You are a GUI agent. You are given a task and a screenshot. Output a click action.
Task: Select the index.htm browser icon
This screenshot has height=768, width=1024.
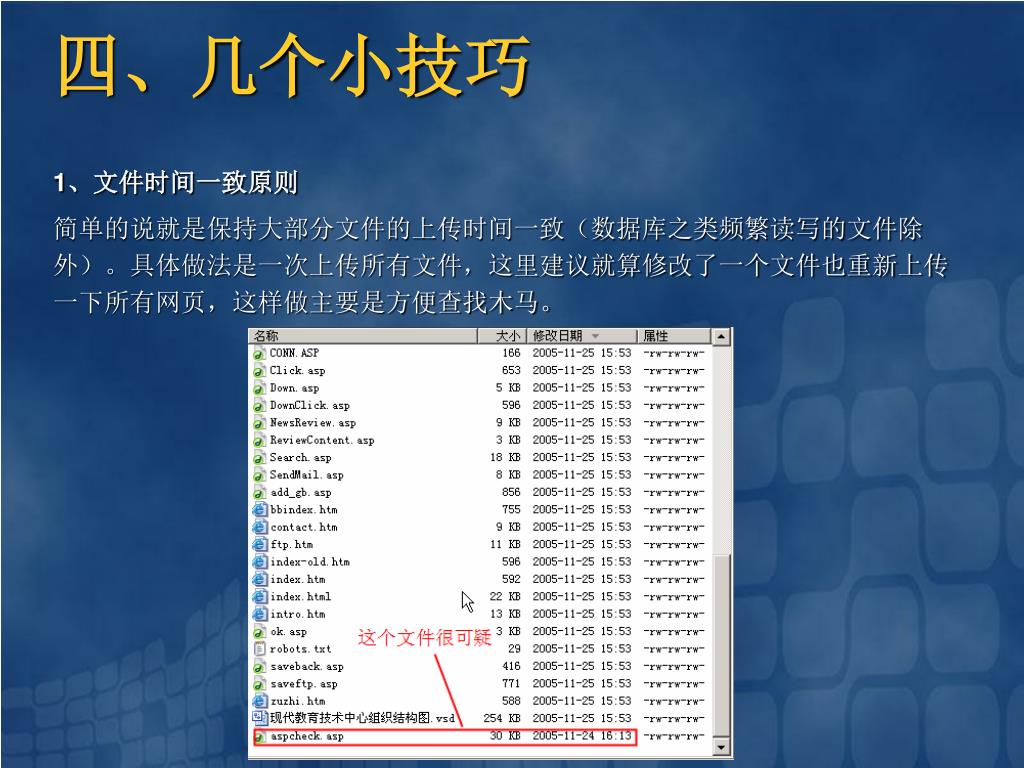tap(259, 580)
